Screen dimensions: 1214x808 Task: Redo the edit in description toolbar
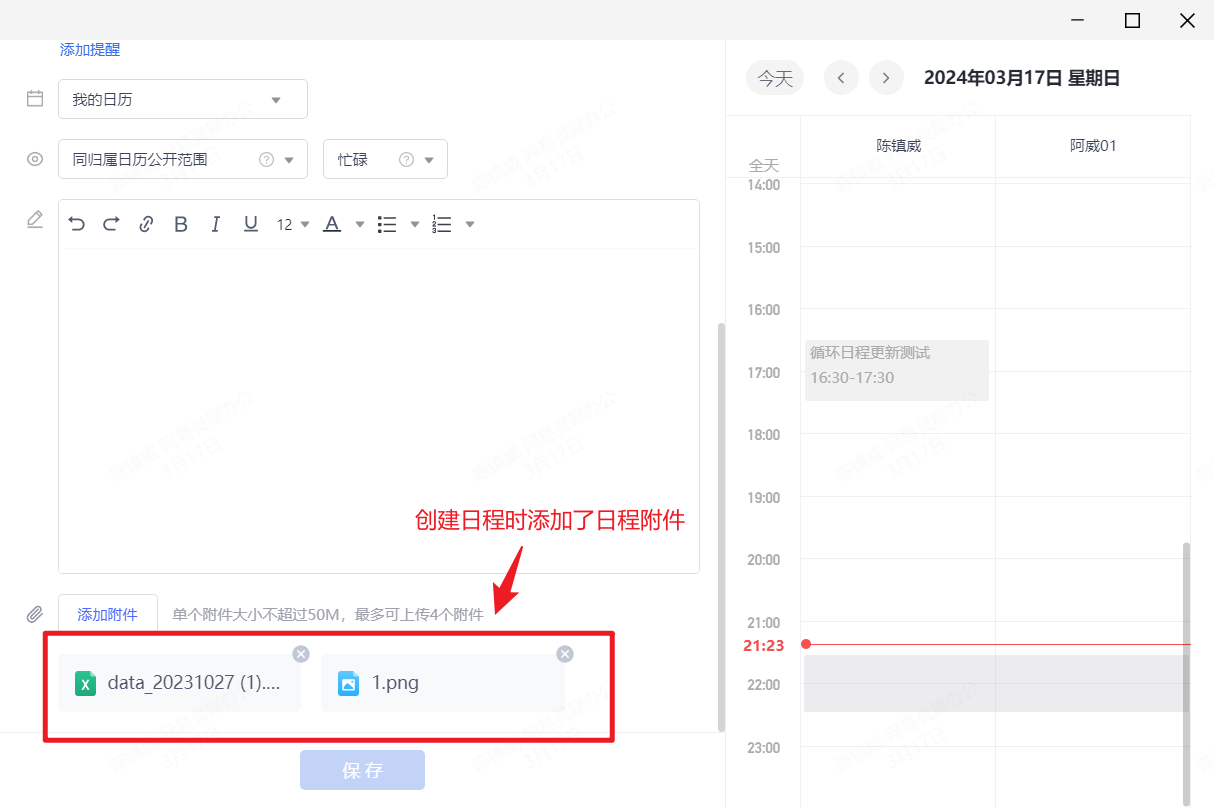[111, 224]
